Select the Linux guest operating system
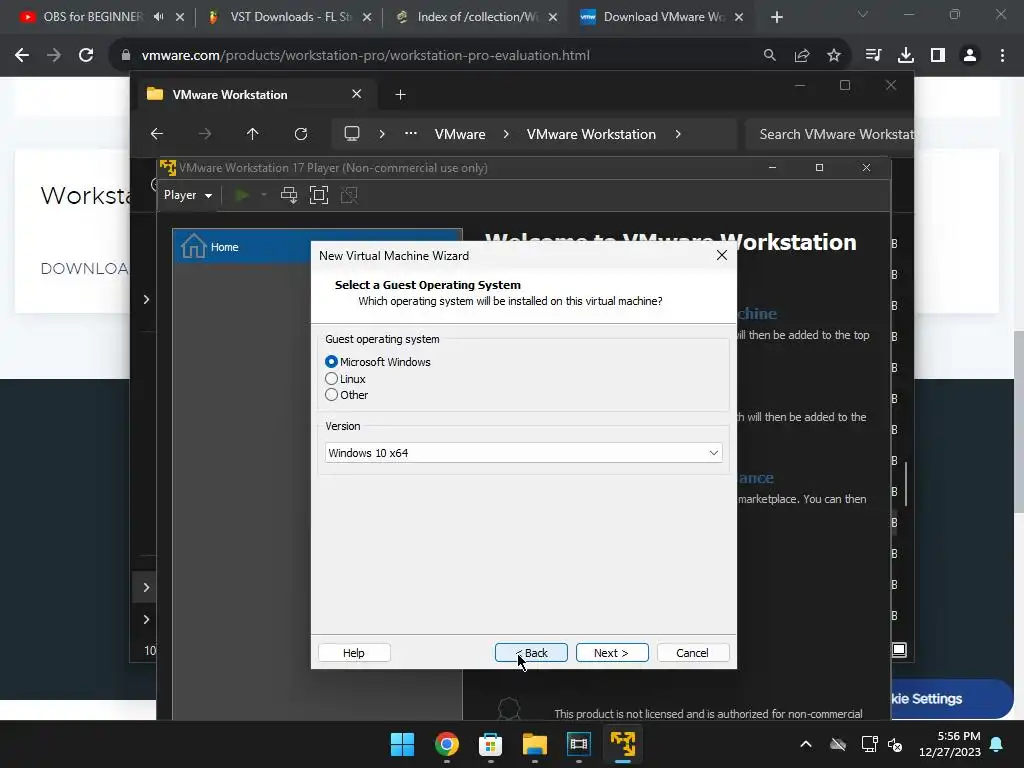The height and width of the screenshot is (768, 1024). [332, 379]
